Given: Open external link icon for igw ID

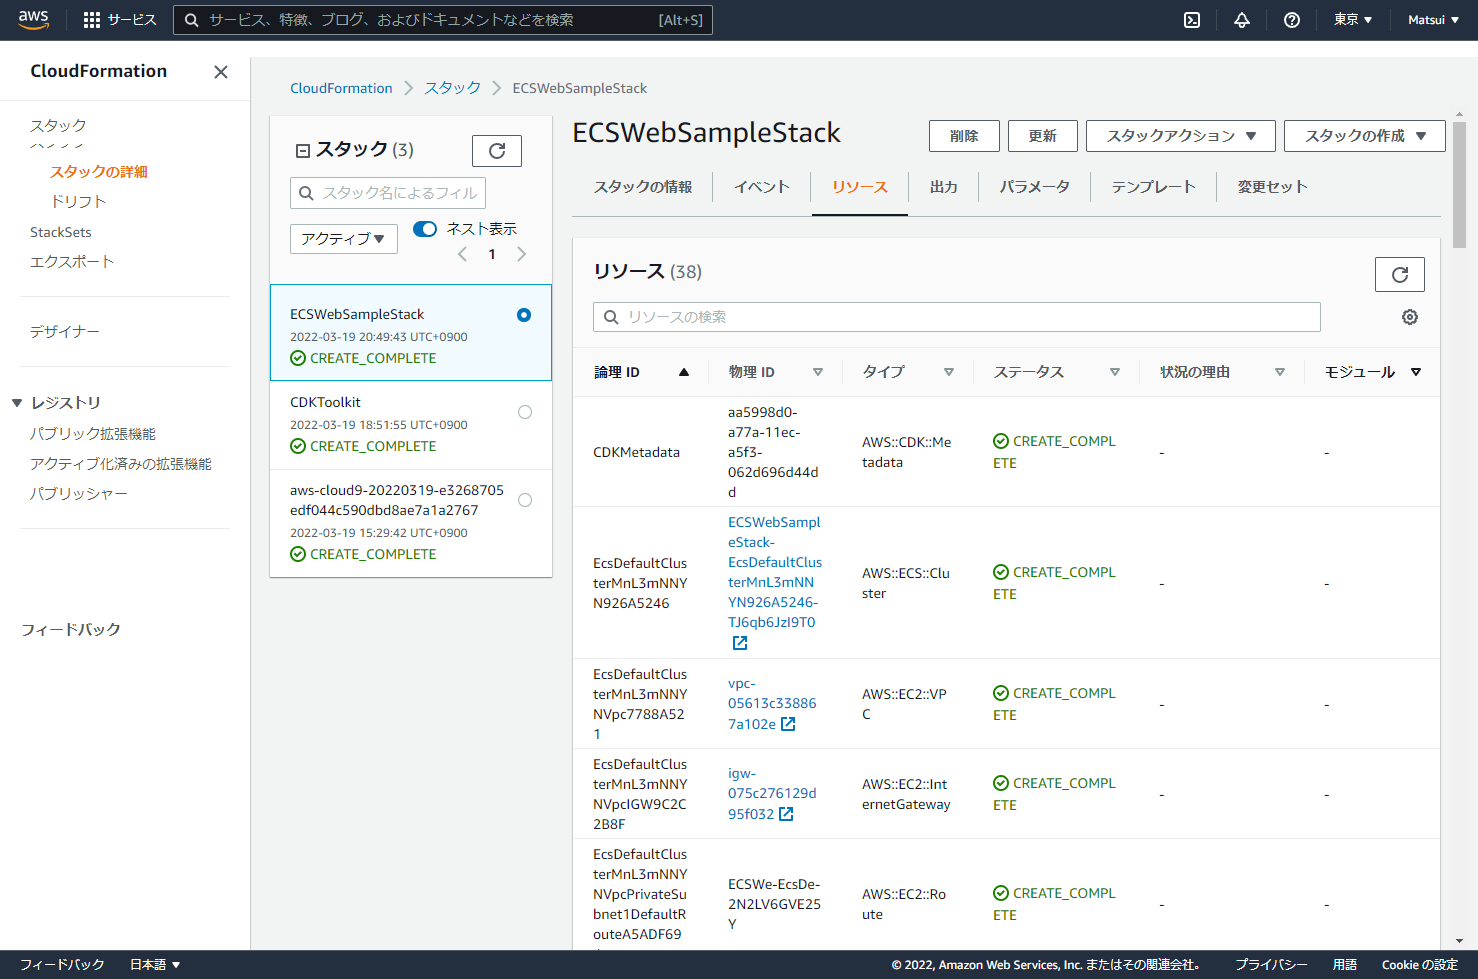Looking at the screenshot, I should tap(786, 814).
